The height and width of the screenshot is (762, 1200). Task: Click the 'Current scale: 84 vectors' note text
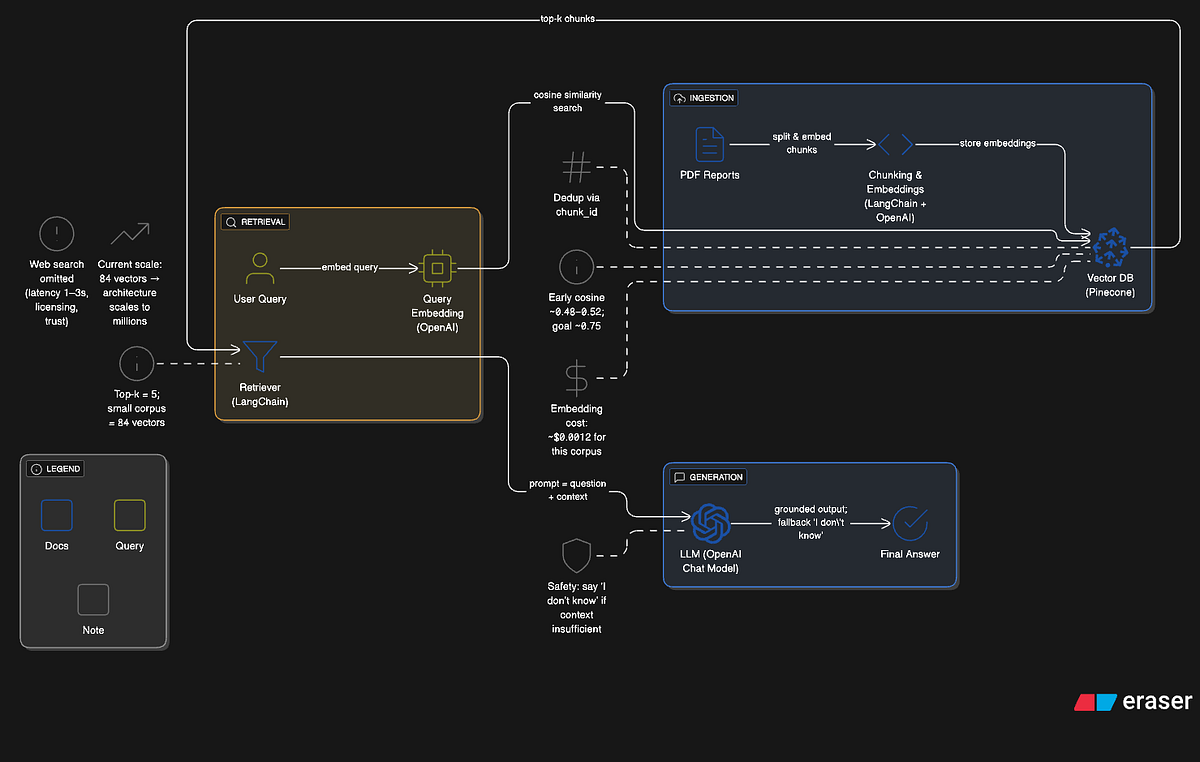click(x=130, y=292)
